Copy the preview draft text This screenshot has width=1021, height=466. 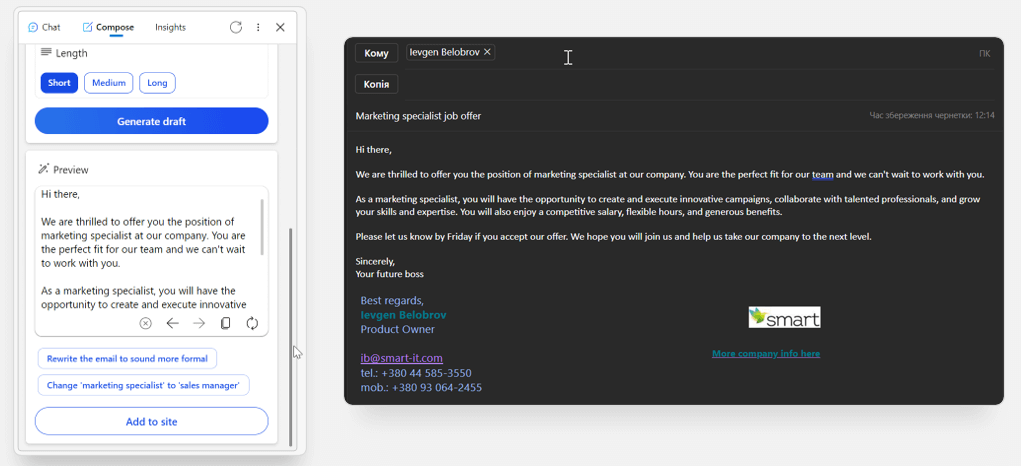226,323
